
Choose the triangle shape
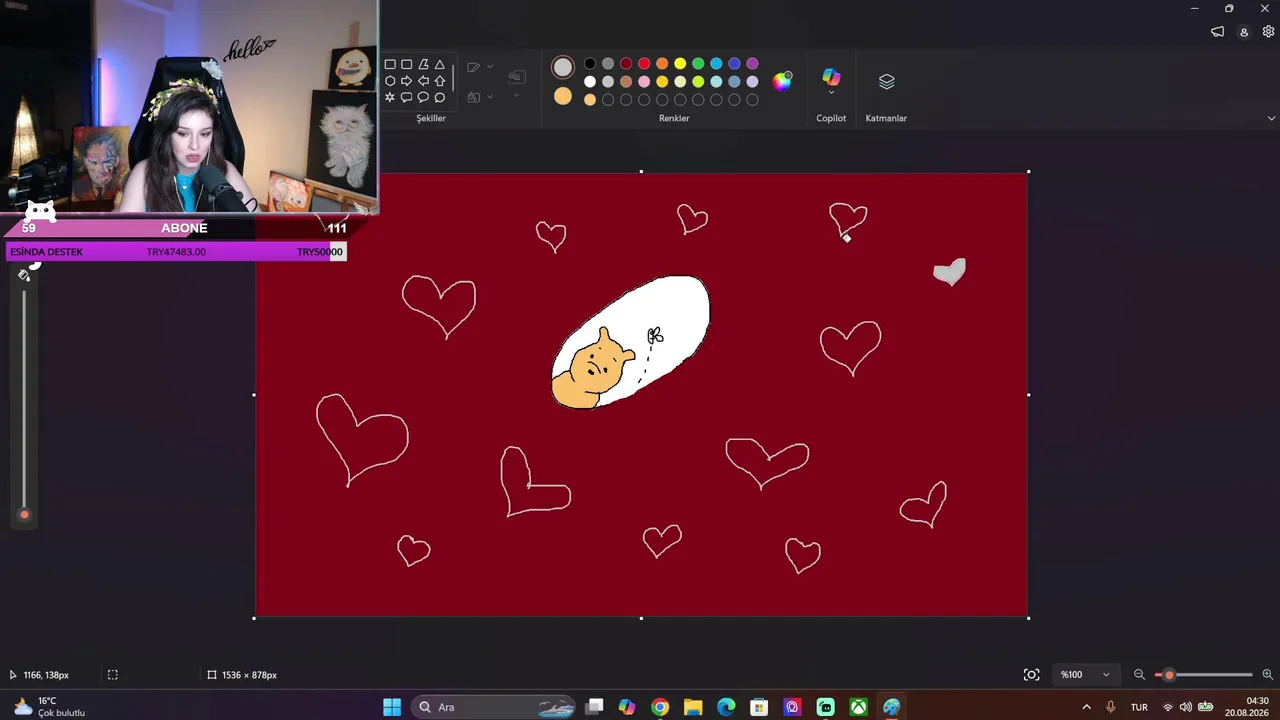pyautogui.click(x=439, y=64)
